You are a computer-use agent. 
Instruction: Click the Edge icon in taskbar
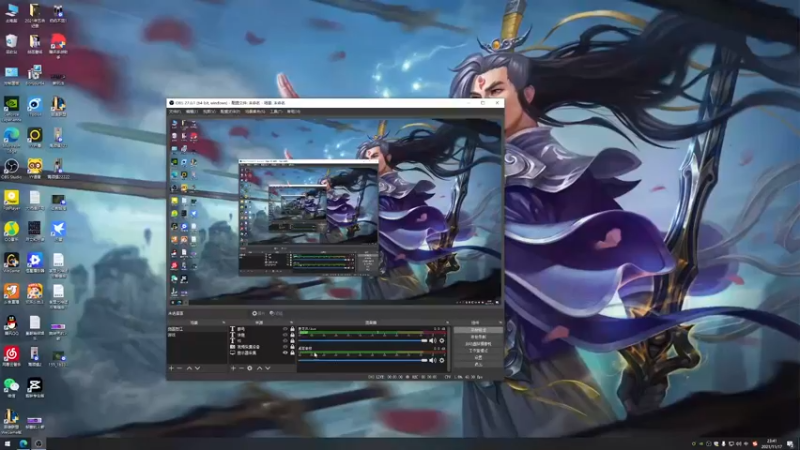(x=23, y=444)
